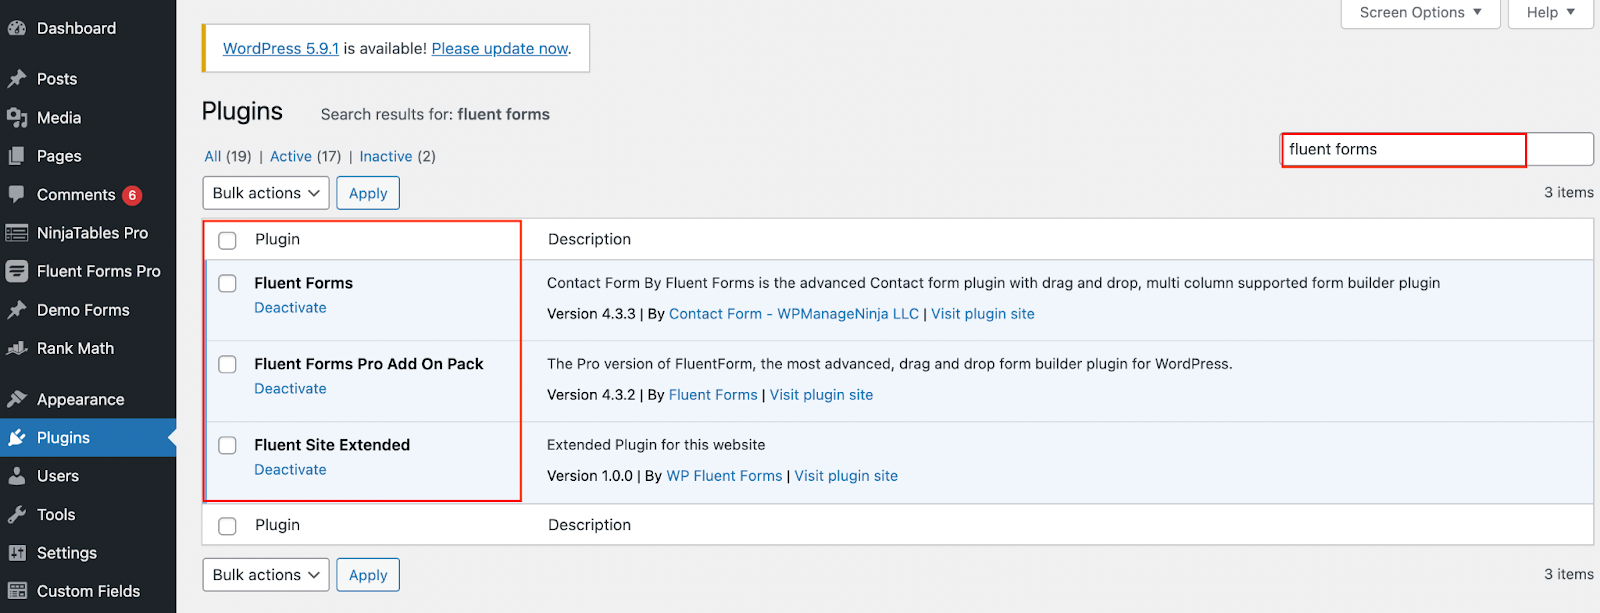Deactivate the Fluent Forms plugin
The width and height of the screenshot is (1600, 613).
290,308
